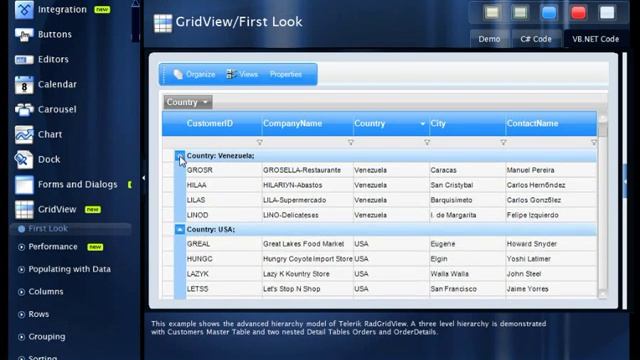Screen dimensions: 640x360
Task: Switch to the Demo tab
Action: coord(489,39)
